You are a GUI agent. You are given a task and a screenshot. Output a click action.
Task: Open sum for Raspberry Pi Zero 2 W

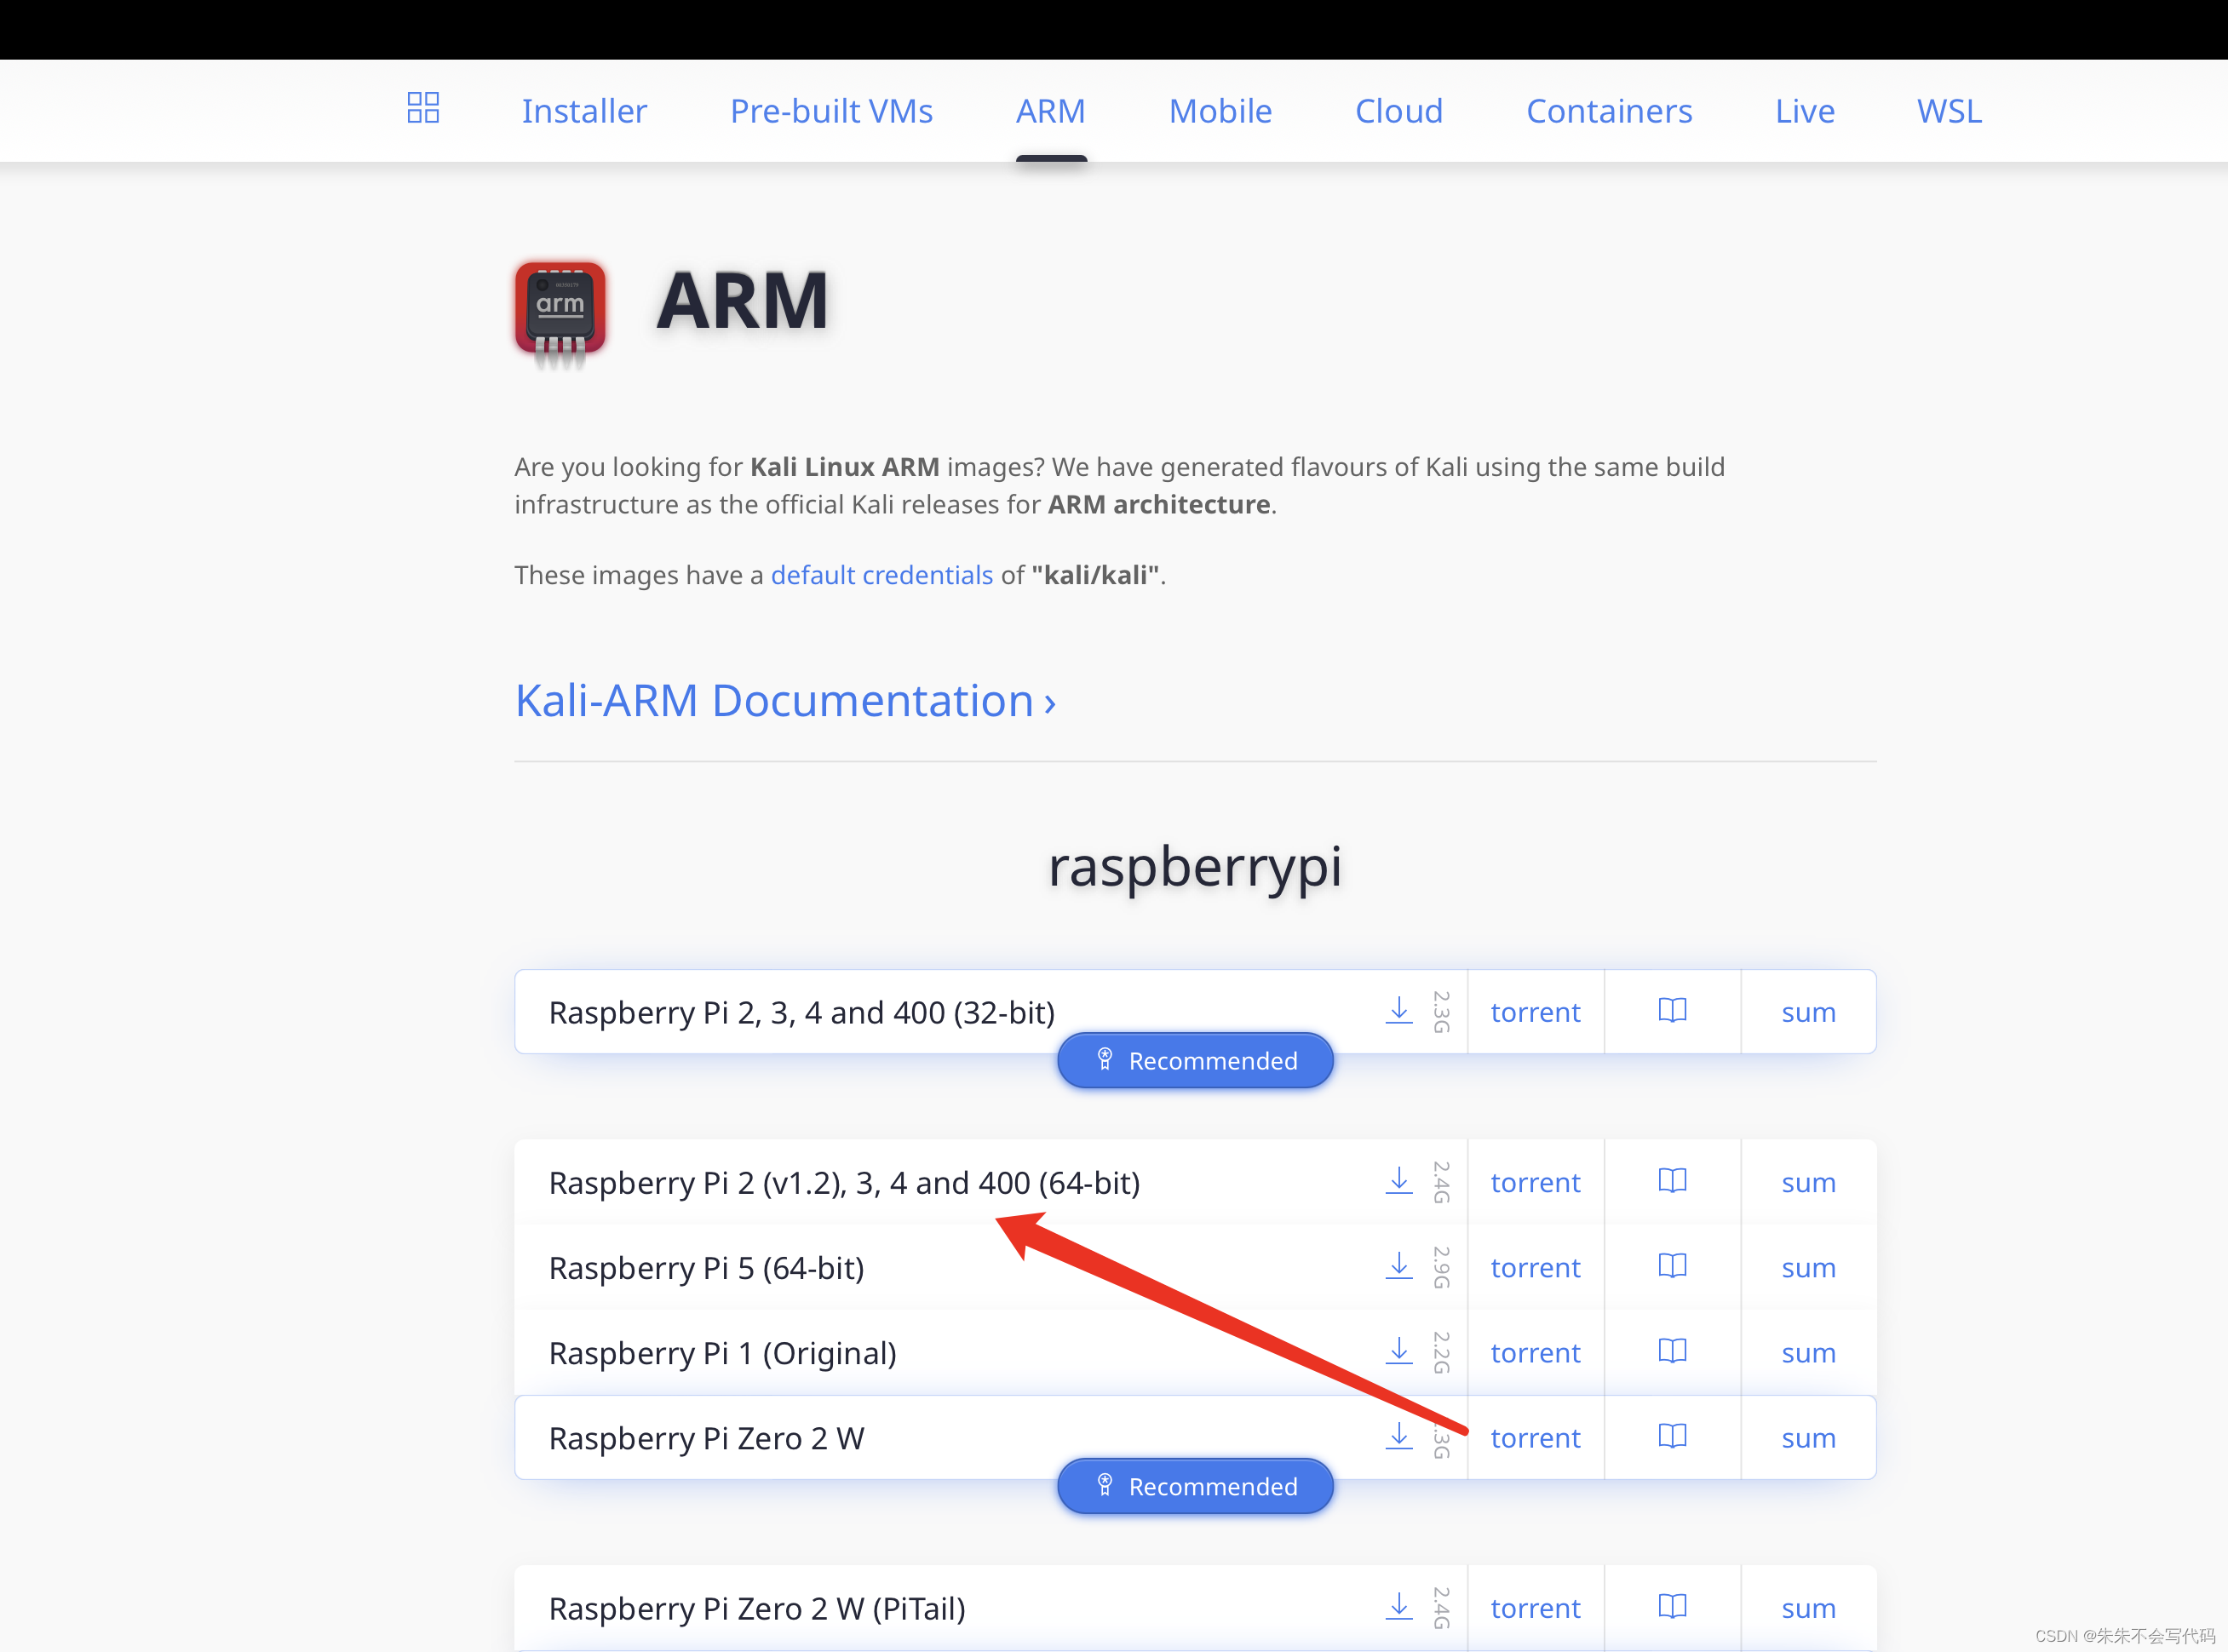pos(1808,1437)
